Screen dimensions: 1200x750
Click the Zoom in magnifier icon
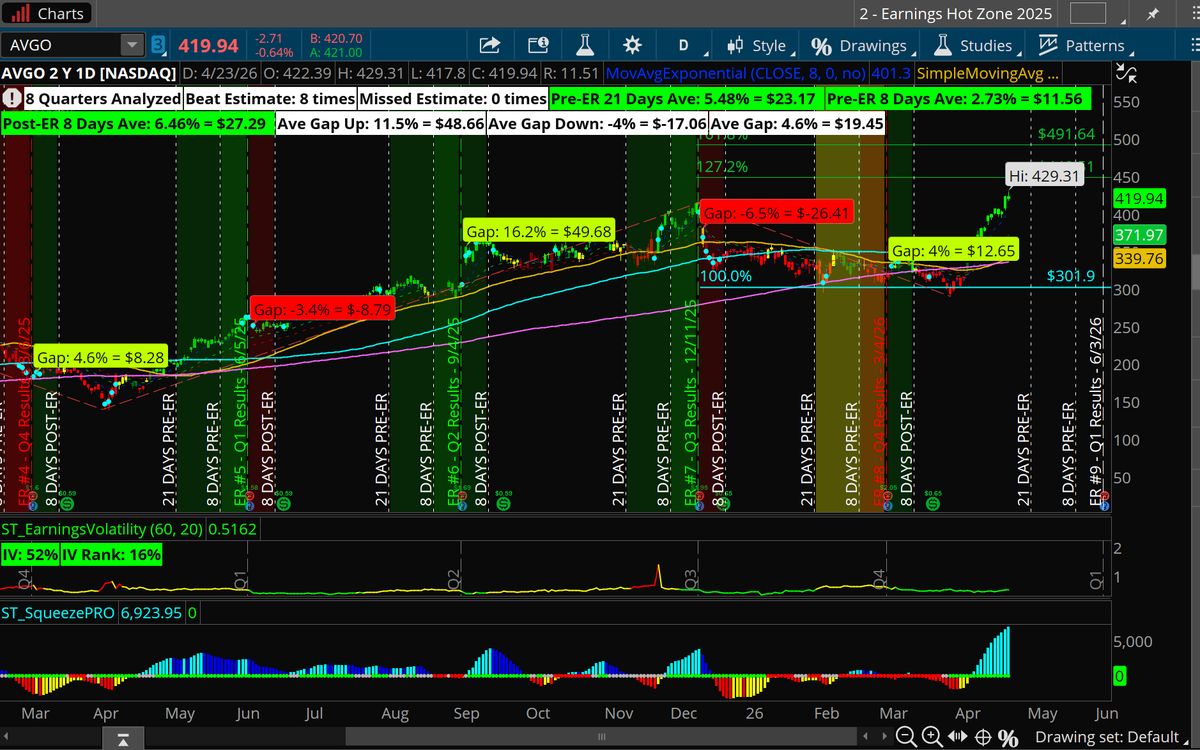click(x=931, y=737)
